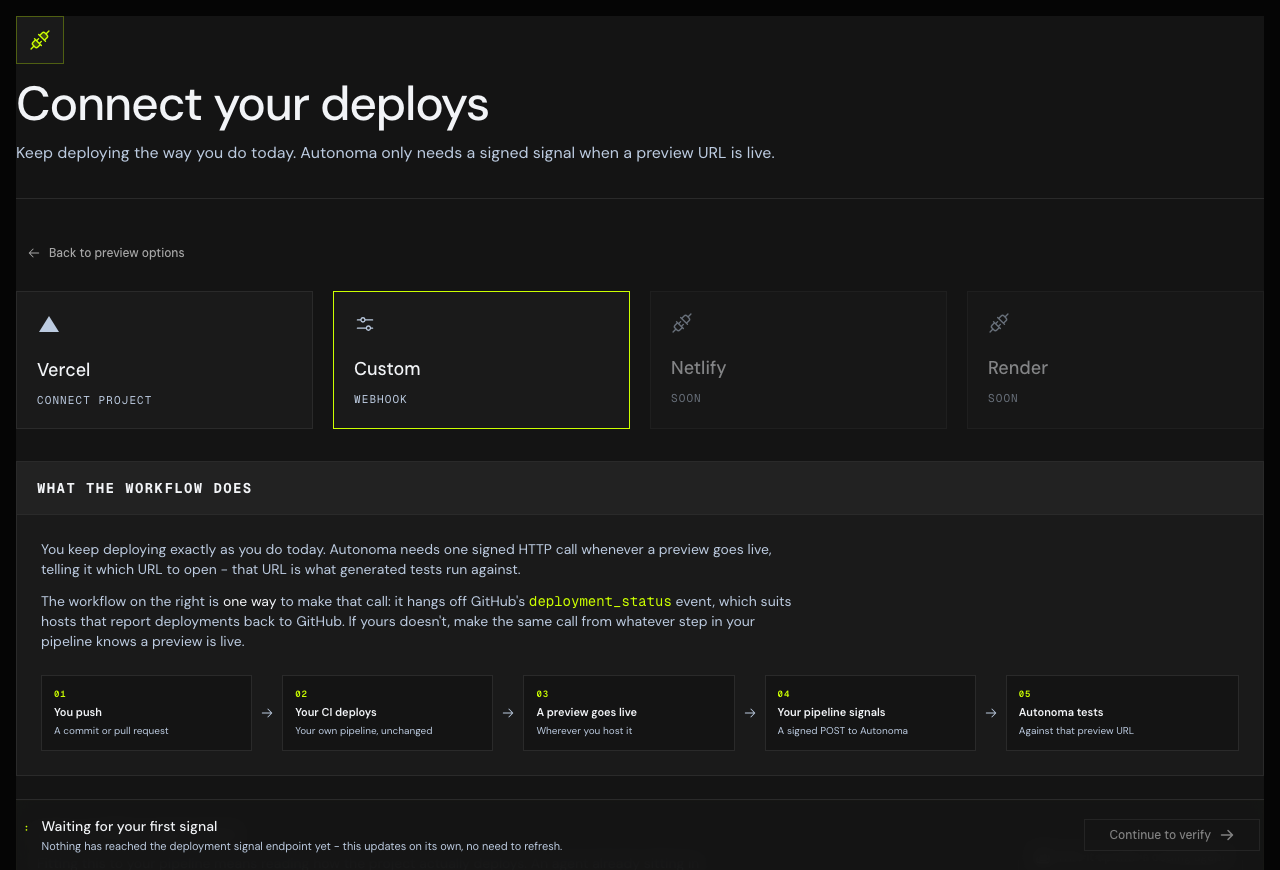Click arrow between CI deploys and preview step
The image size is (1280, 870).
pos(508,713)
